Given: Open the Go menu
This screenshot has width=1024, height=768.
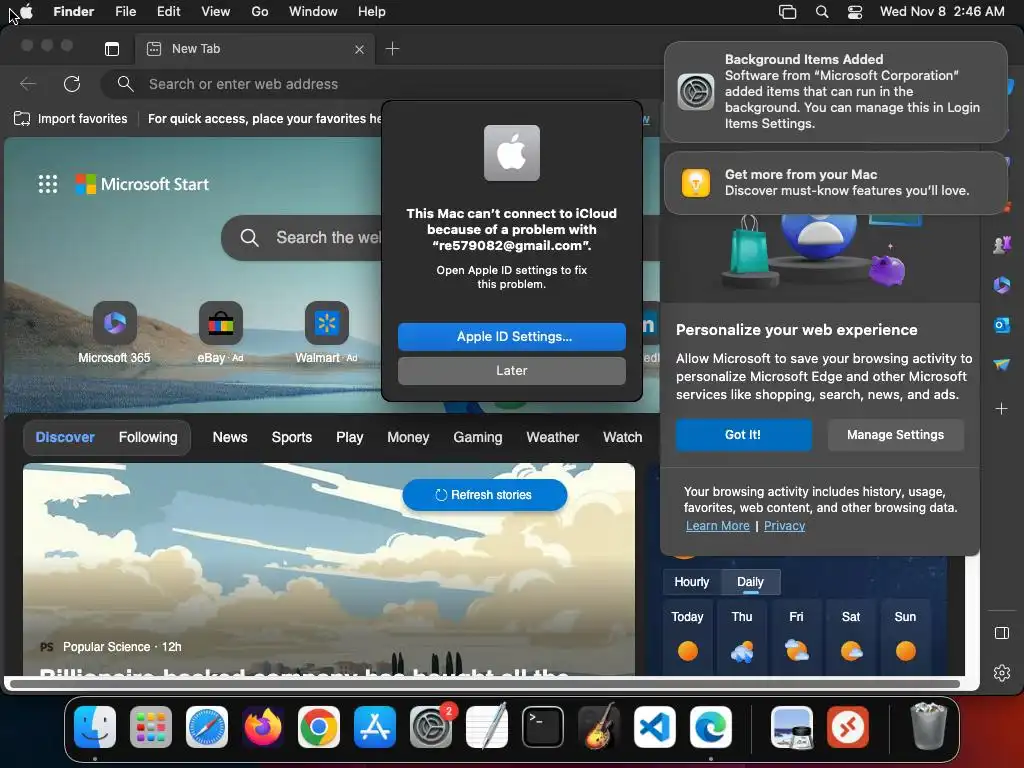Looking at the screenshot, I should coord(260,12).
